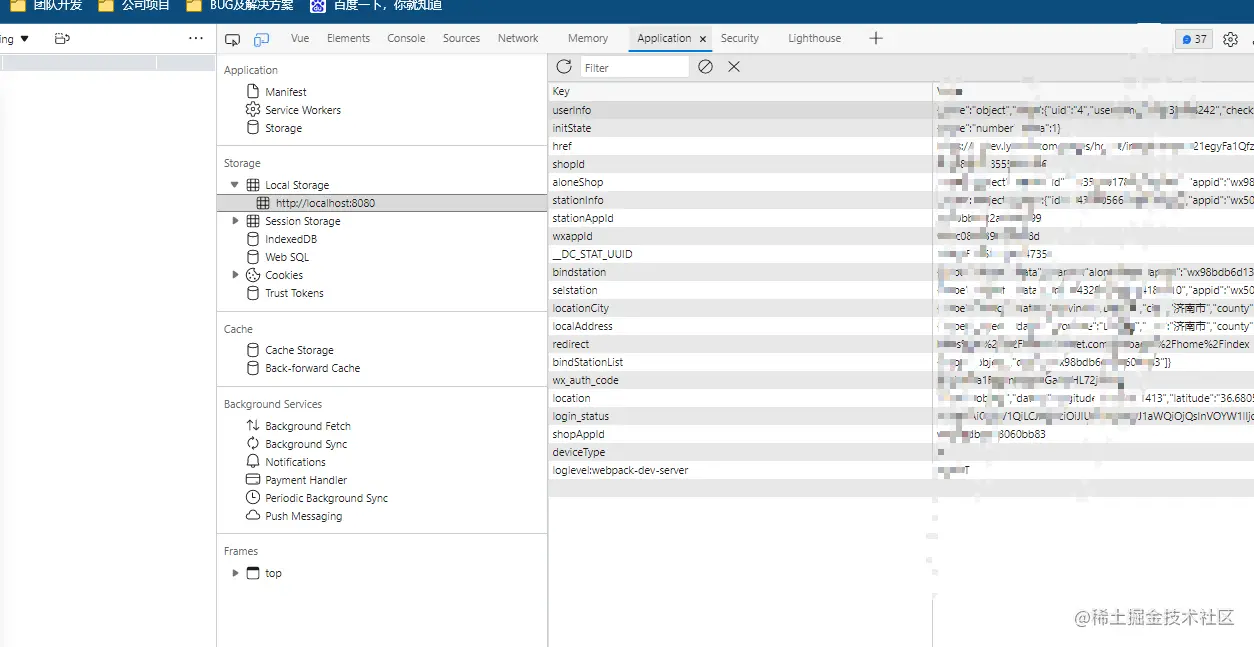Viewport: 1254px width, 647px height.
Task: Switch to the Network tab
Action: [518, 38]
